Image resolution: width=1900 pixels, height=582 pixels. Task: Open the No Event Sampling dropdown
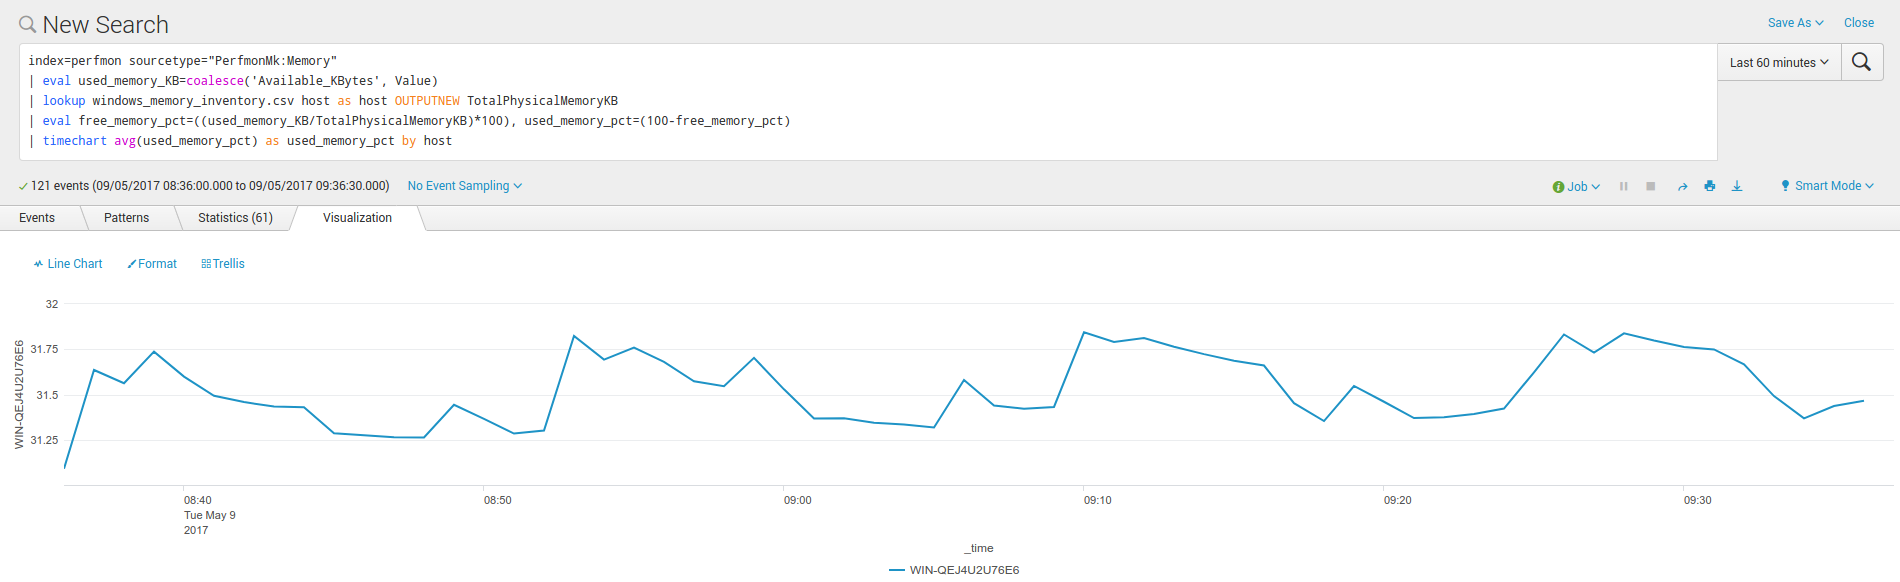click(464, 186)
